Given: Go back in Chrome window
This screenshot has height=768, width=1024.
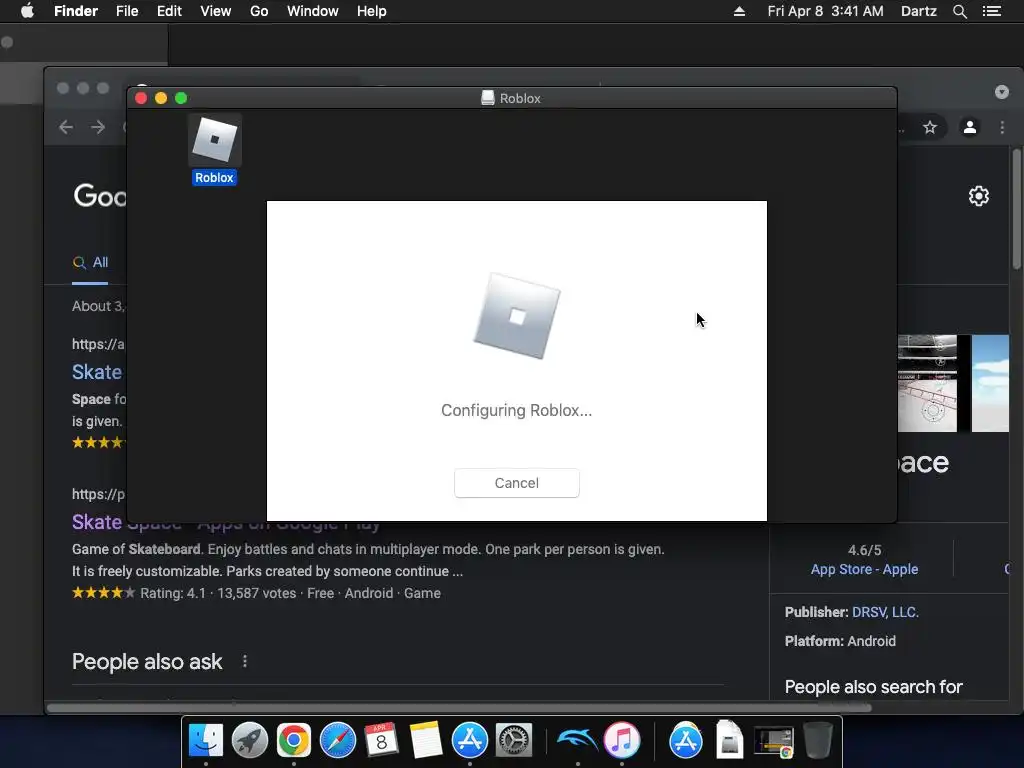Looking at the screenshot, I should (x=66, y=127).
